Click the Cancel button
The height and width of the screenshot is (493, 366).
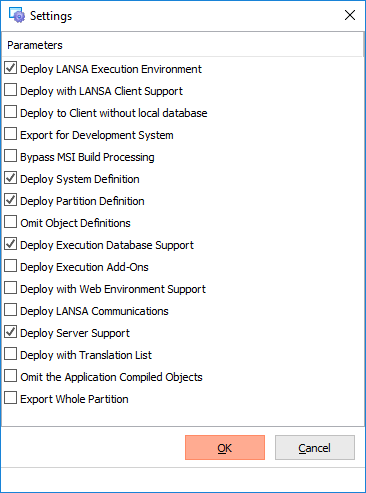coord(315,448)
